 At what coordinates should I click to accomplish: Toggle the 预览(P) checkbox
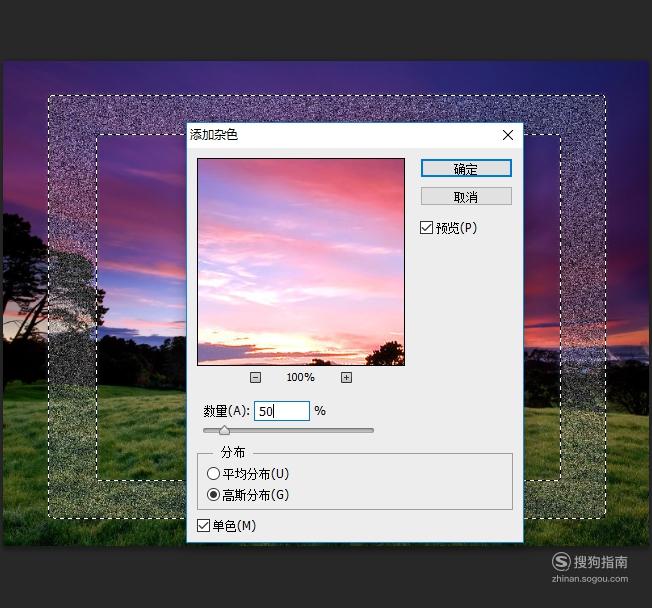pos(426,227)
